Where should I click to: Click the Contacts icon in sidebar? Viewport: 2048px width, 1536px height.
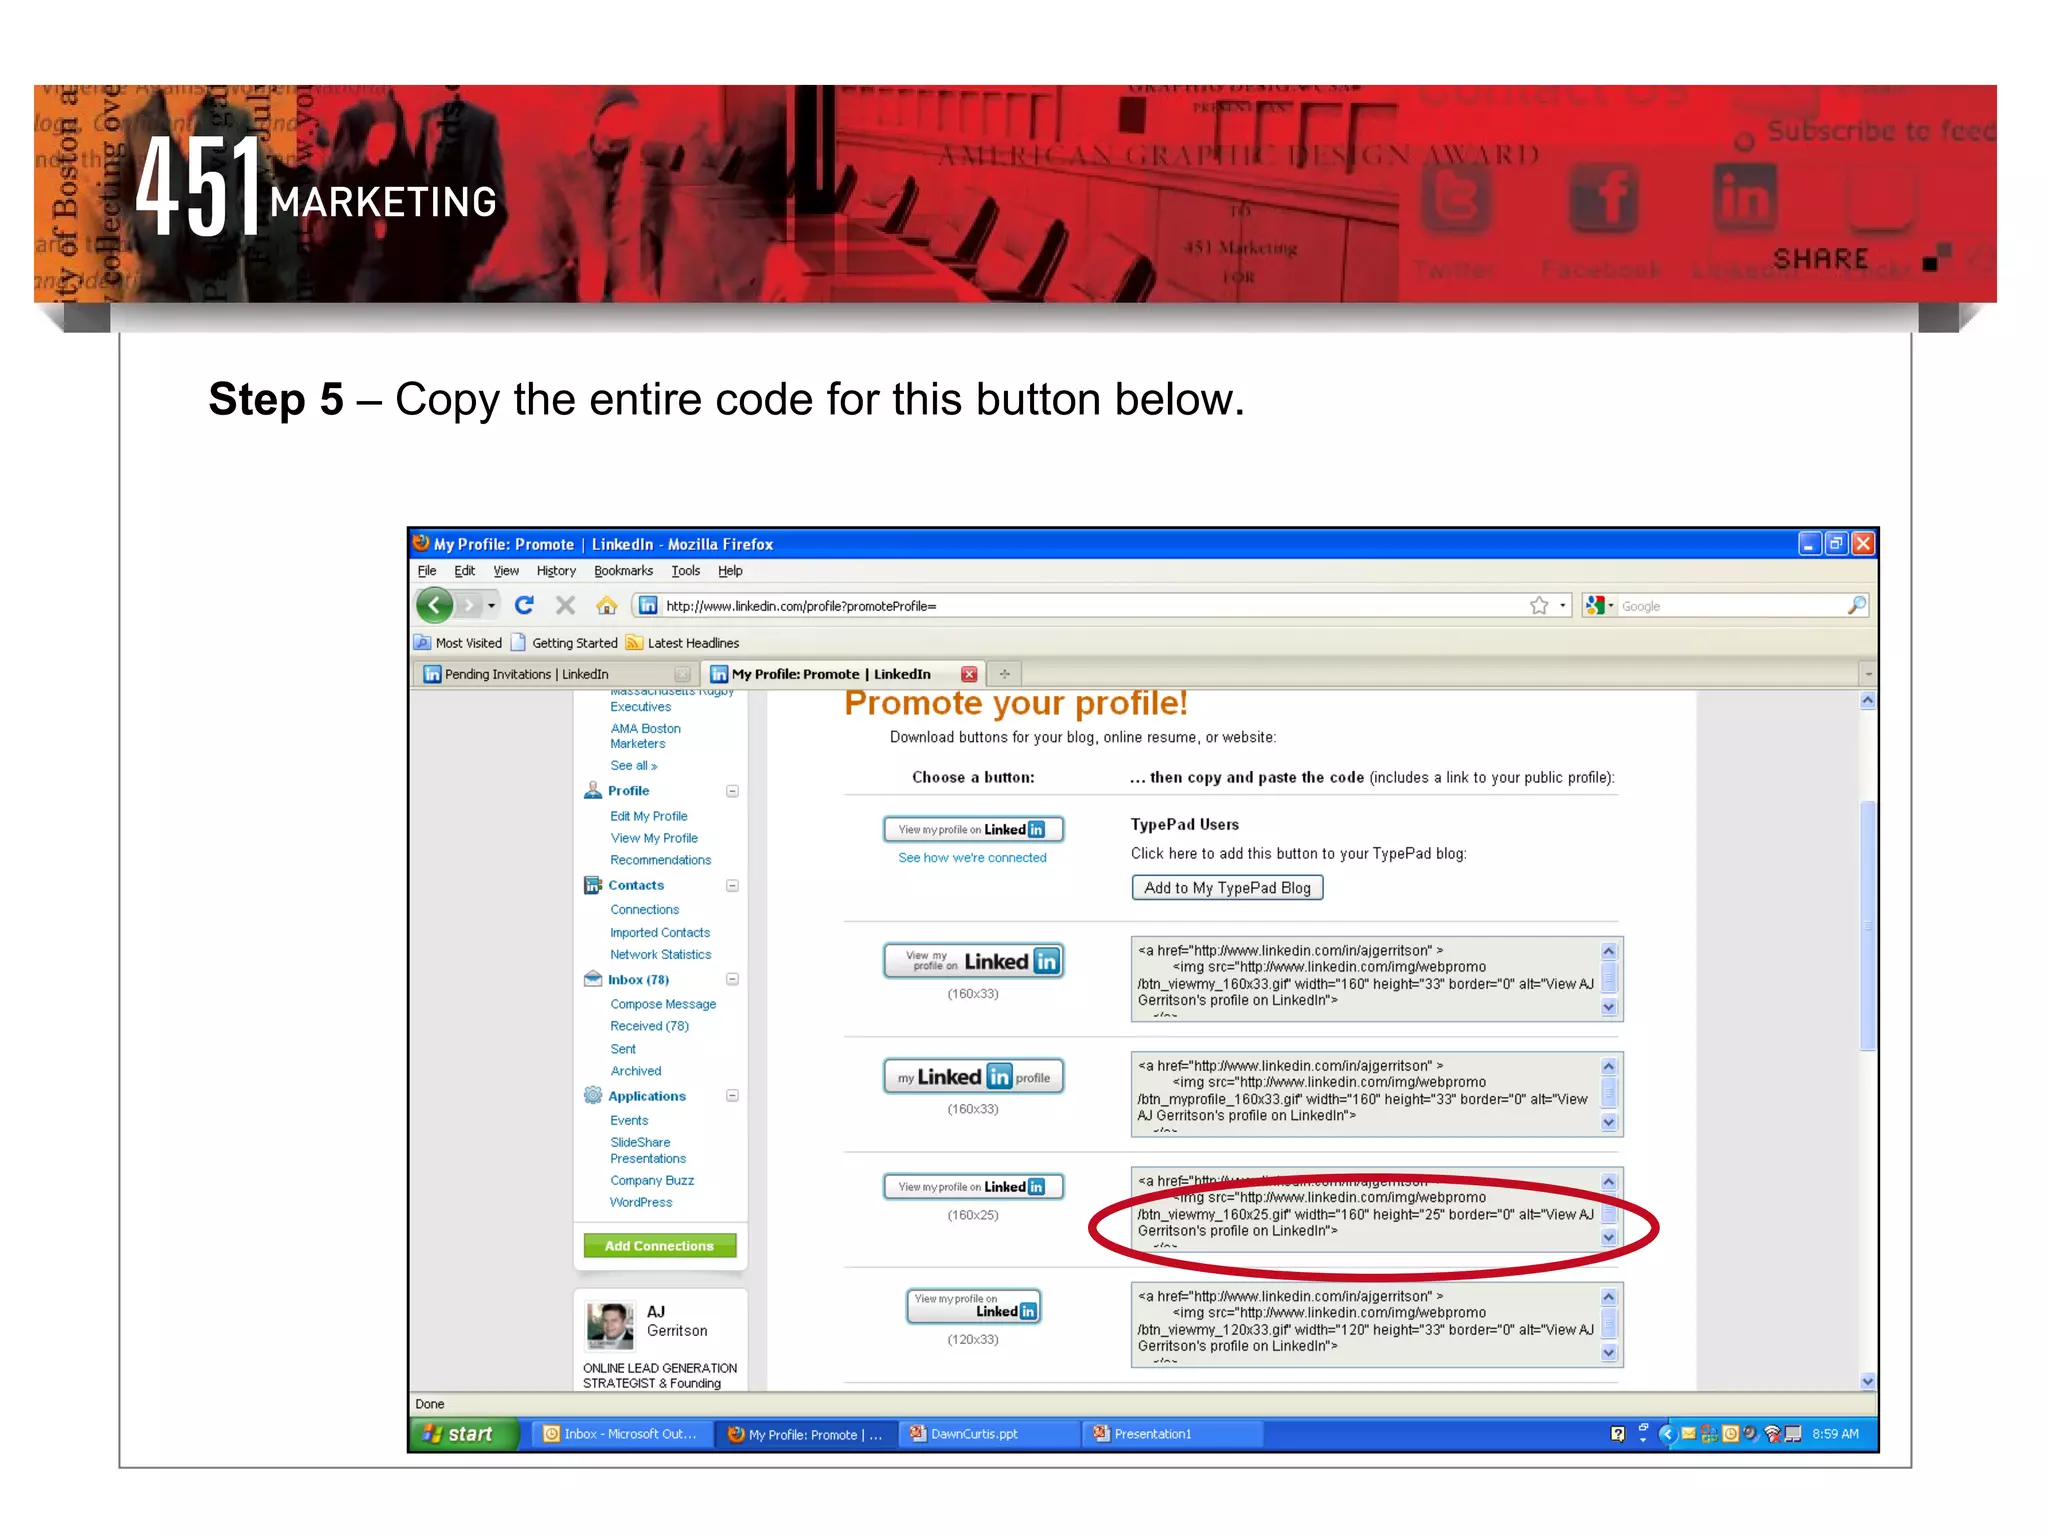pos(593,885)
